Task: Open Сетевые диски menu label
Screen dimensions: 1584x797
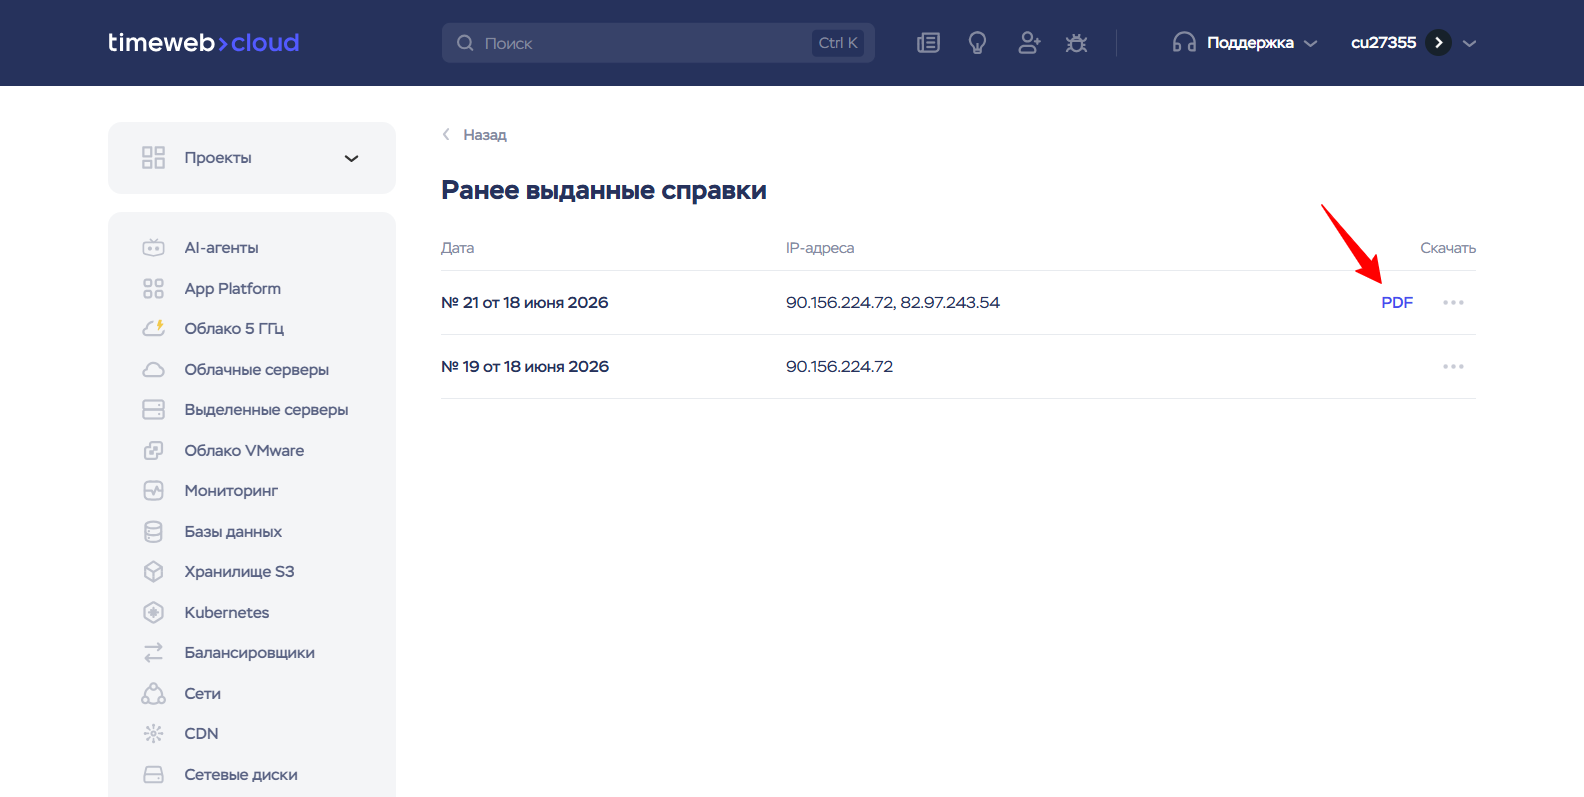Action: 240,774
